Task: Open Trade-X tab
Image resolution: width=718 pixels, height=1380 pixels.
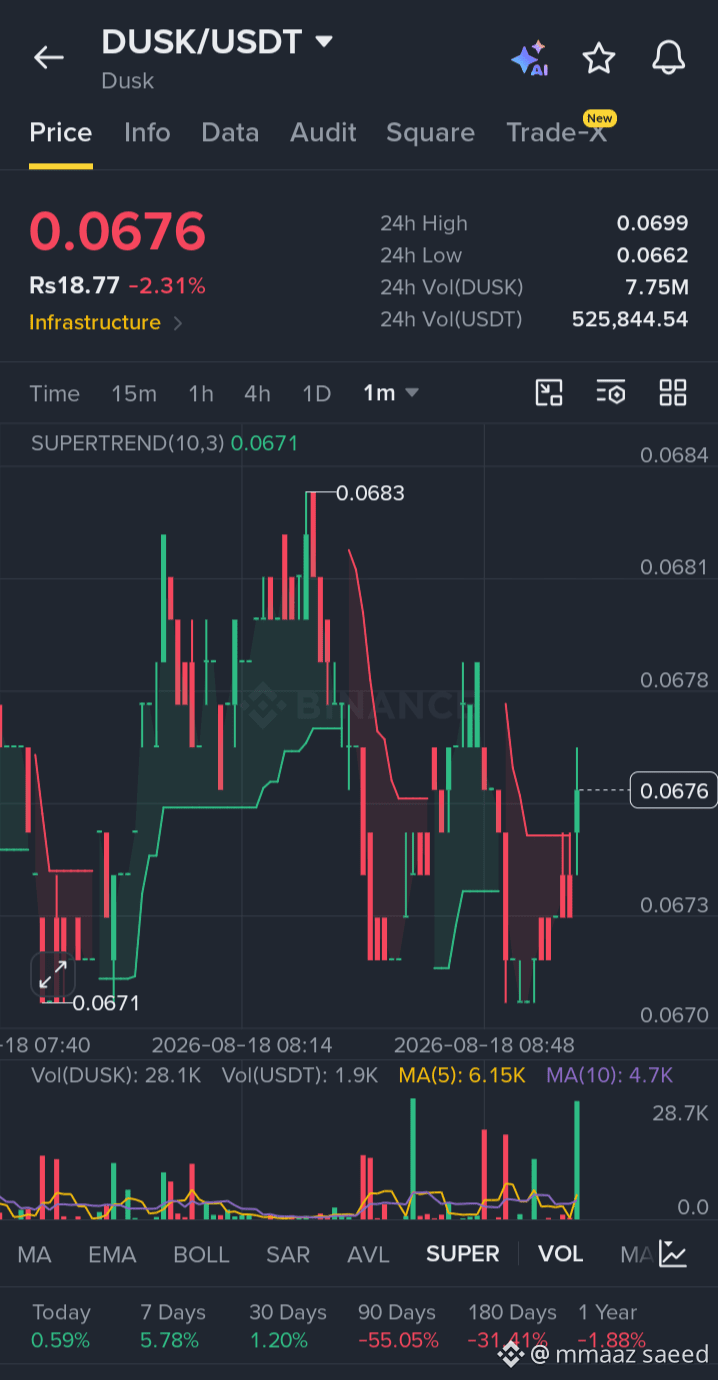Action: pyautogui.click(x=556, y=133)
